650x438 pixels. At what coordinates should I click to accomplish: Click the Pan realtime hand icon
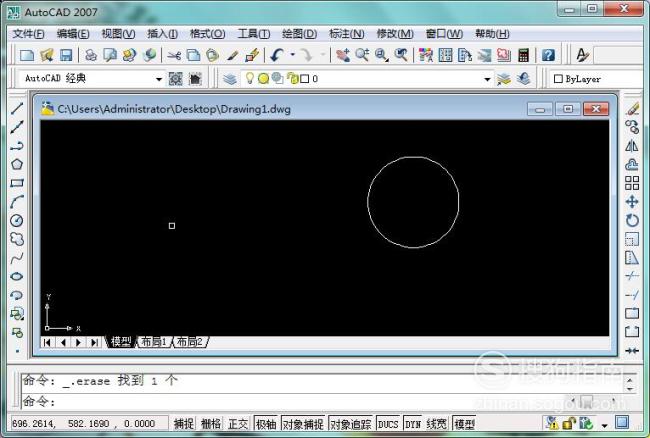[343, 55]
